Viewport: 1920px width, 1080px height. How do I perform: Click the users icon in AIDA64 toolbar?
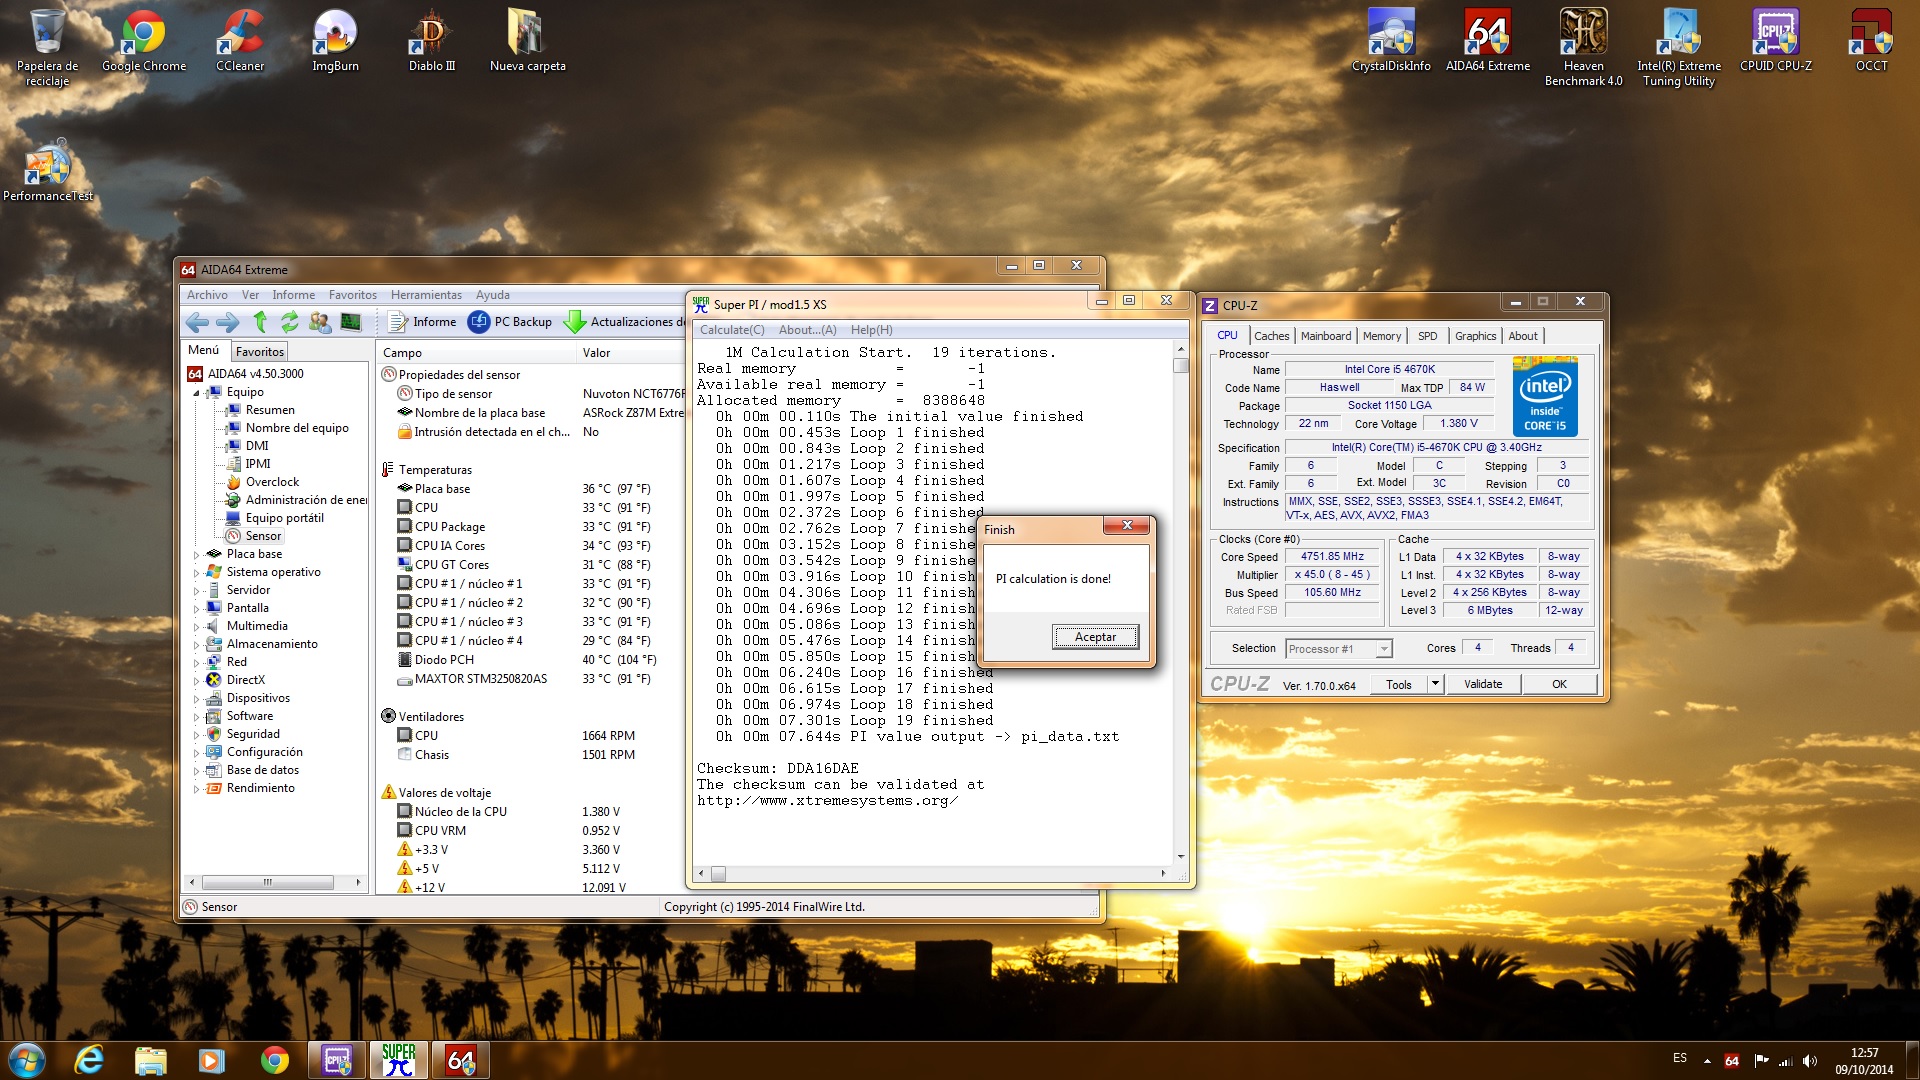click(x=320, y=322)
